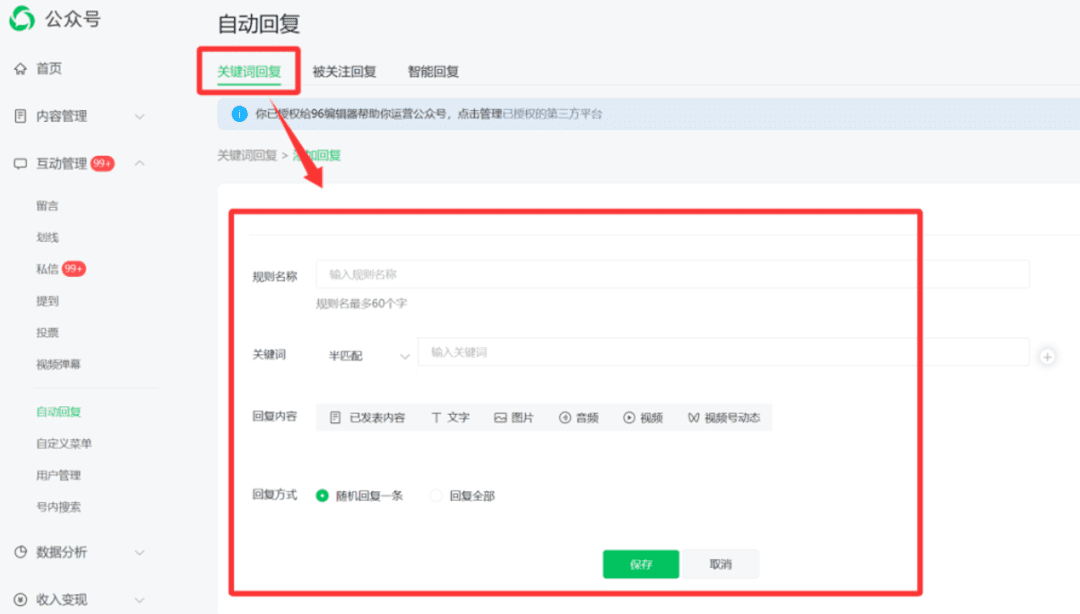This screenshot has width=1080, height=614.
Task: Expand the 数据分析 sidebar section
Action: [140, 552]
